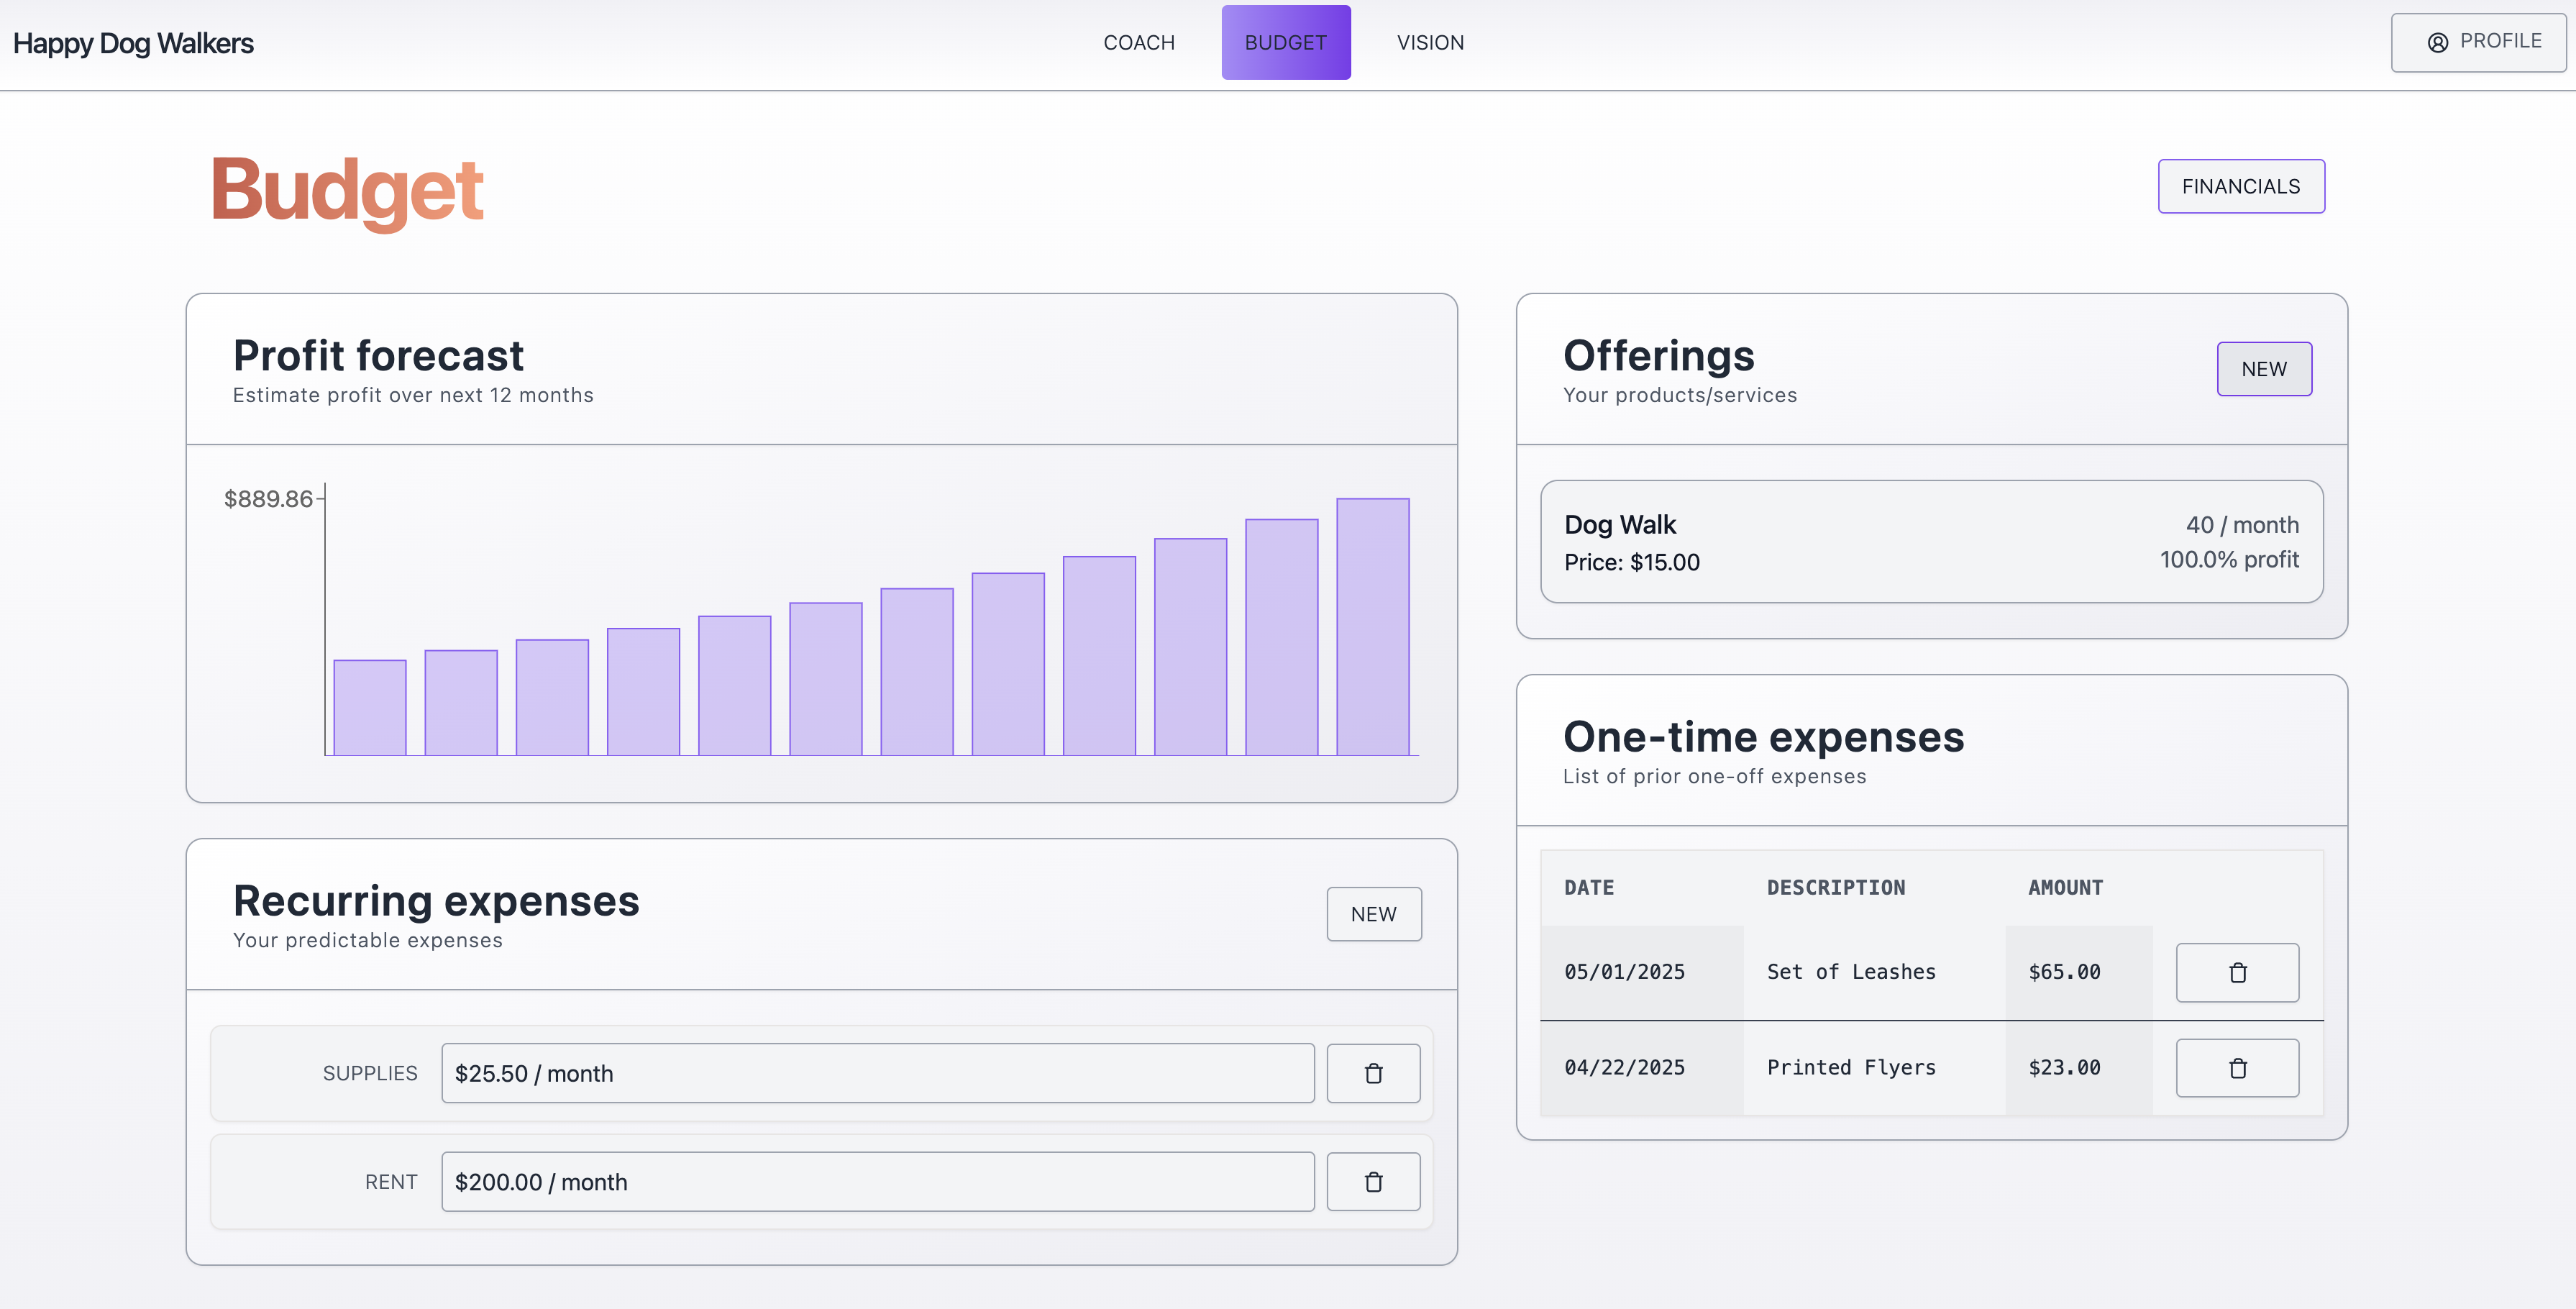Click the Happy Dog Walkers brand name
This screenshot has height=1309, width=2576.
click(x=133, y=42)
